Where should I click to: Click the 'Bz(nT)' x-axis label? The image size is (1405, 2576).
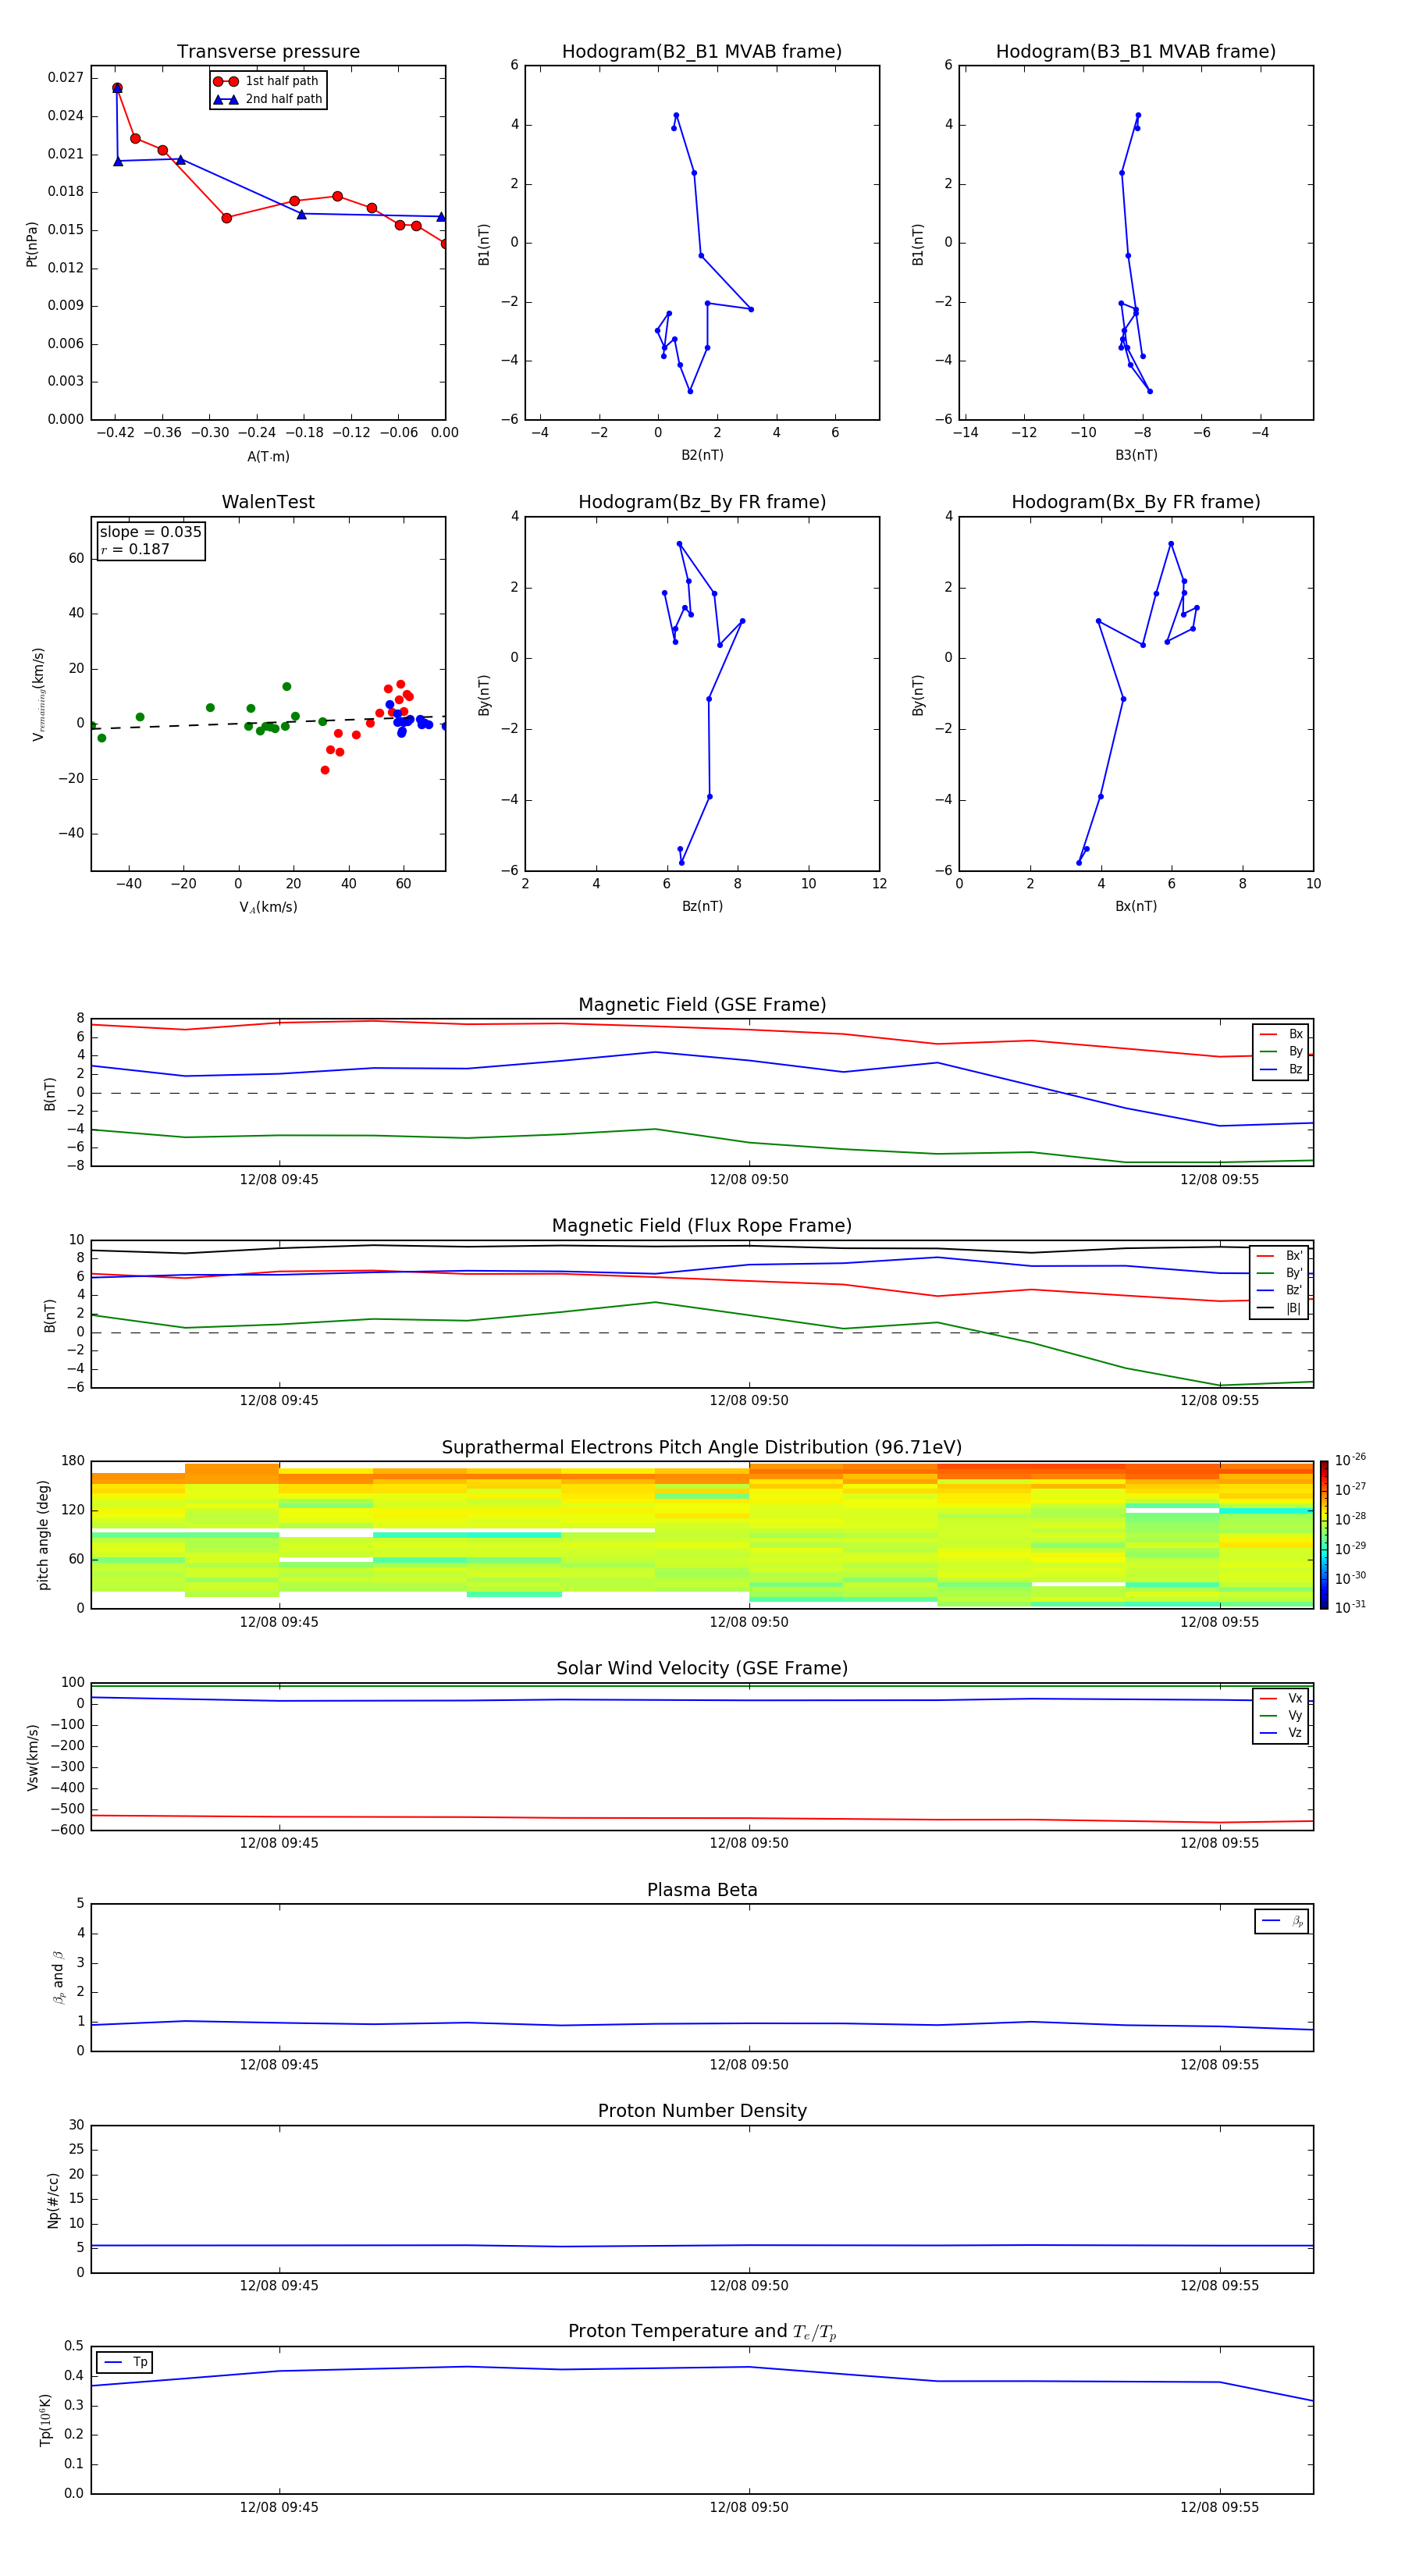702,906
